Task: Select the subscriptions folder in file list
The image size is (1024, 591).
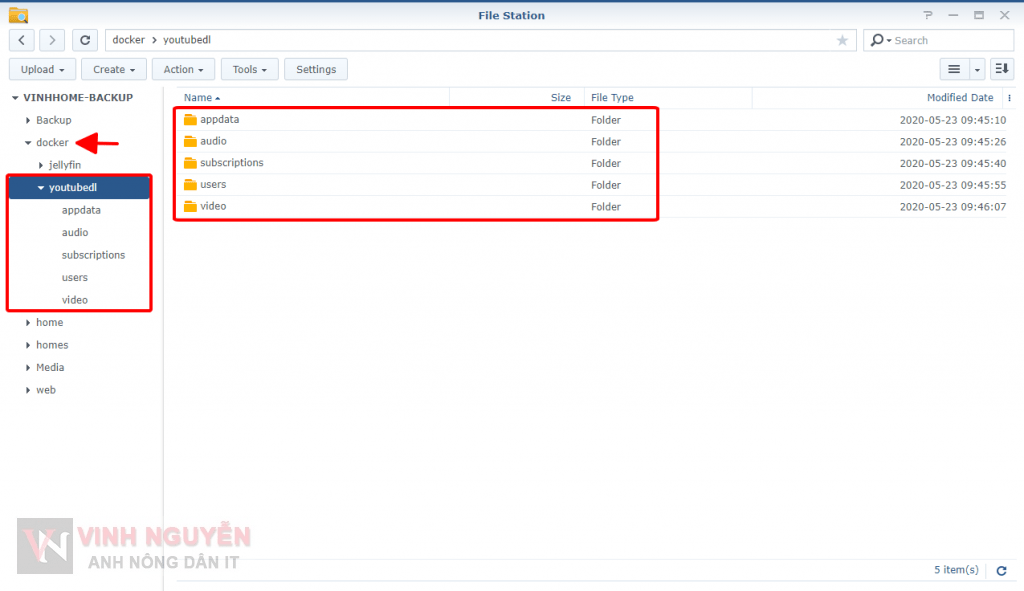Action: tap(232, 163)
